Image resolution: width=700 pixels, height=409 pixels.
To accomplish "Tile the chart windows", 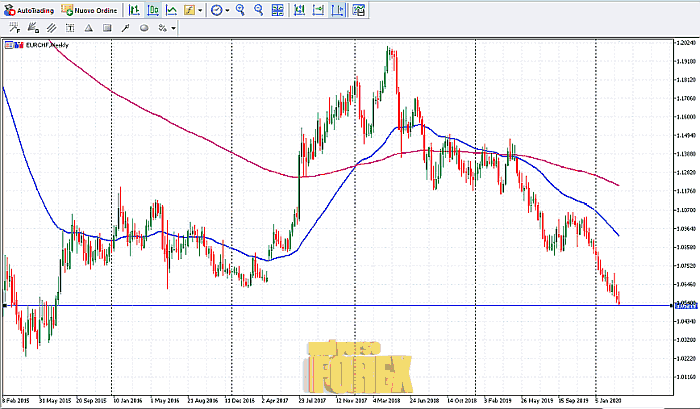I will tap(276, 10).
